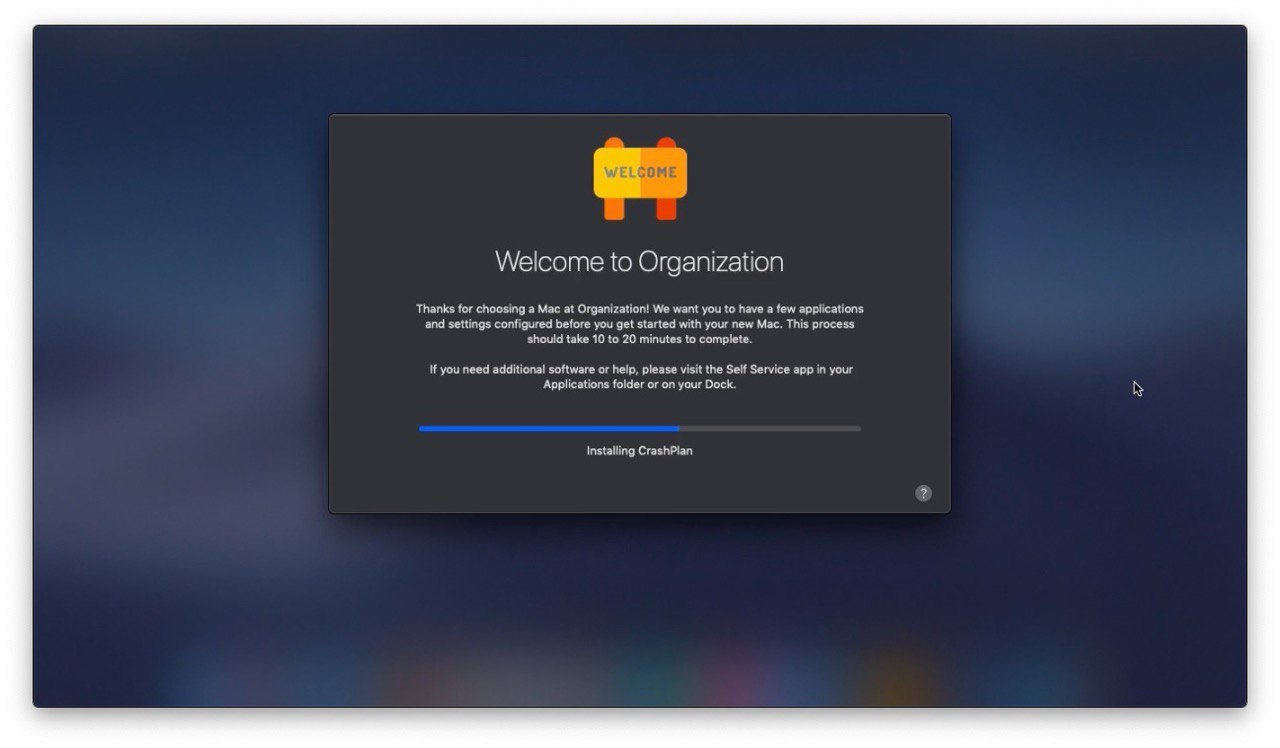Click the blue installation progress bar

(x=640, y=428)
